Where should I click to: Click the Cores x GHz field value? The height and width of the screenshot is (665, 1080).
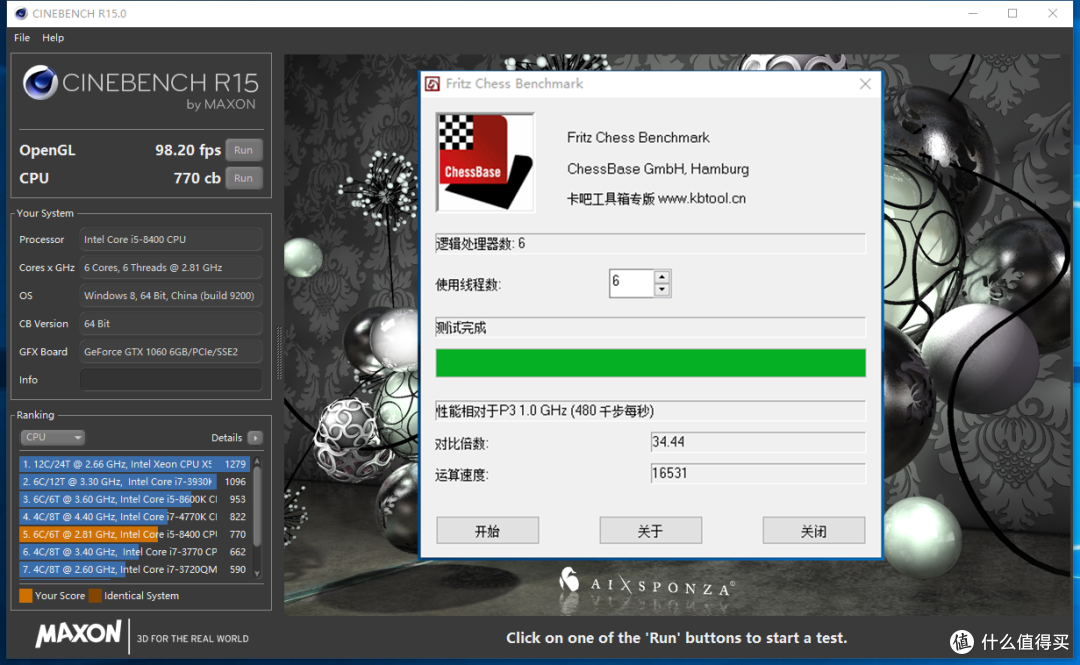pyautogui.click(x=170, y=267)
